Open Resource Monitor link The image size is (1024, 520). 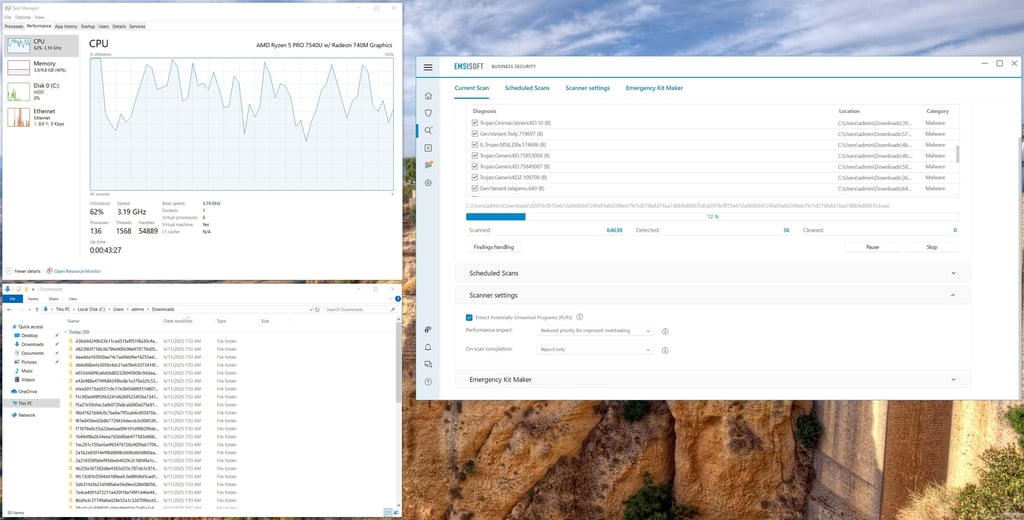click(77, 270)
